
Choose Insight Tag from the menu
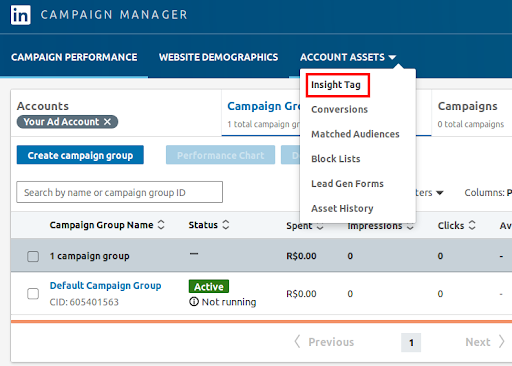[x=336, y=85]
